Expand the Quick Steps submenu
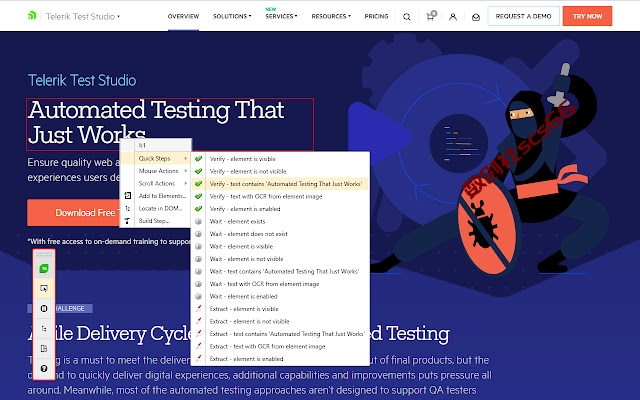This screenshot has height=400, width=640. point(156,158)
